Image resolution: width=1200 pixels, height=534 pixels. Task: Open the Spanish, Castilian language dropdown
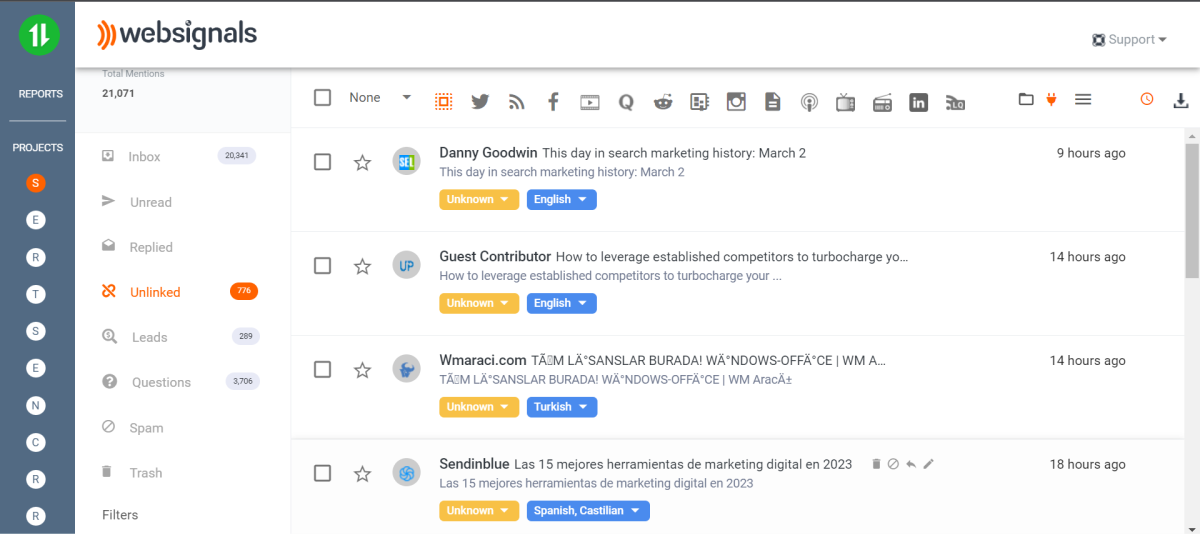pos(588,510)
